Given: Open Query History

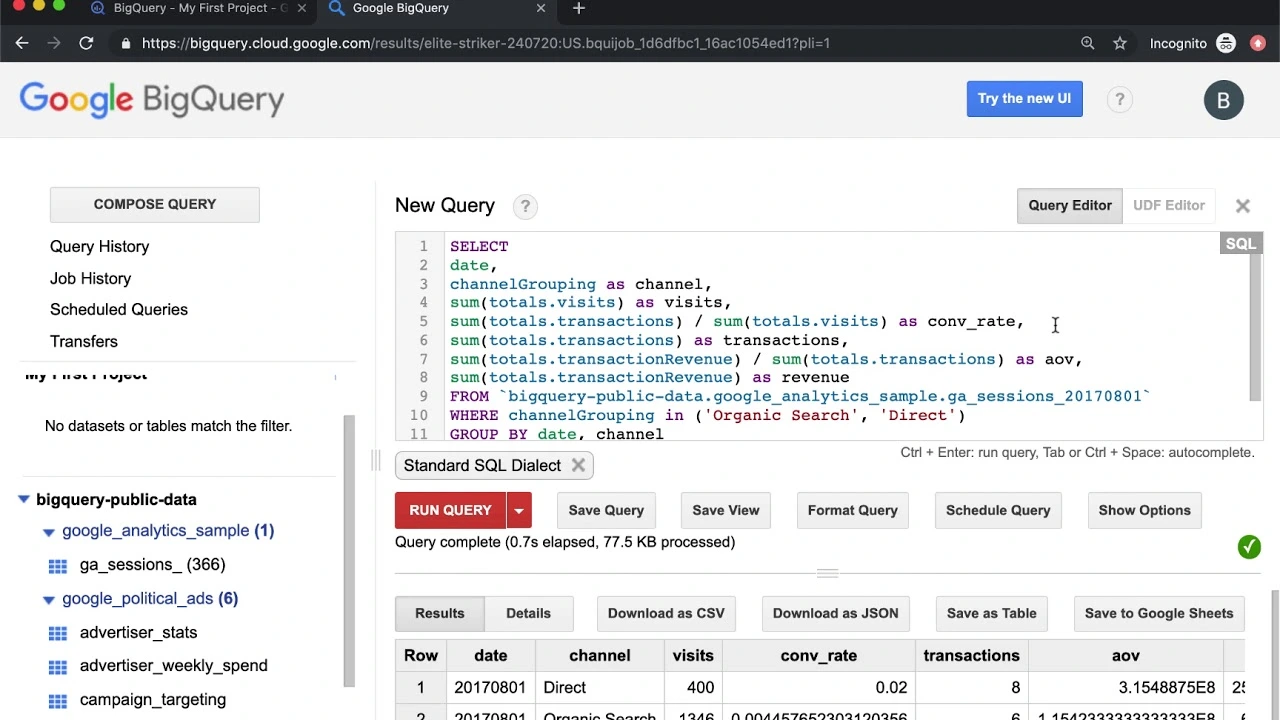Looking at the screenshot, I should 100,247.
